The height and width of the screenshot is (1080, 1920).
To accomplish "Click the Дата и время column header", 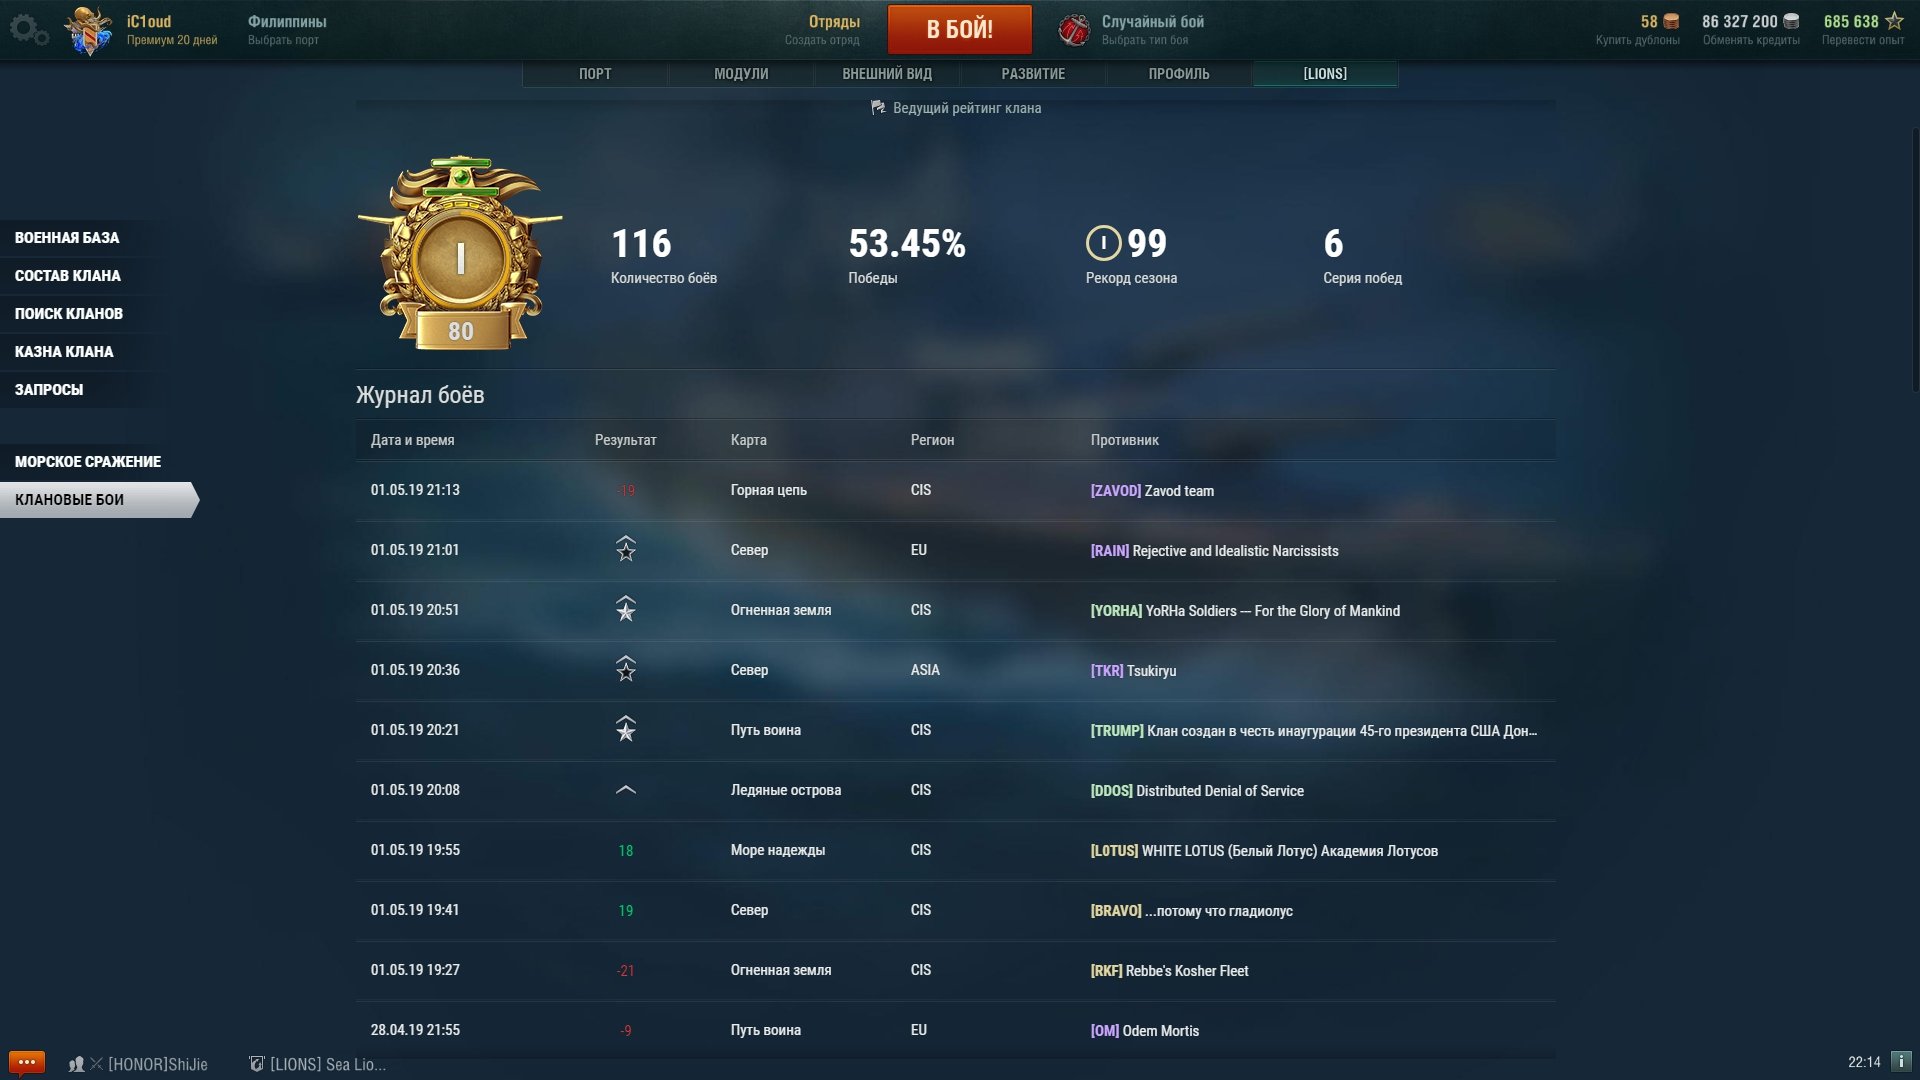I will [x=412, y=440].
